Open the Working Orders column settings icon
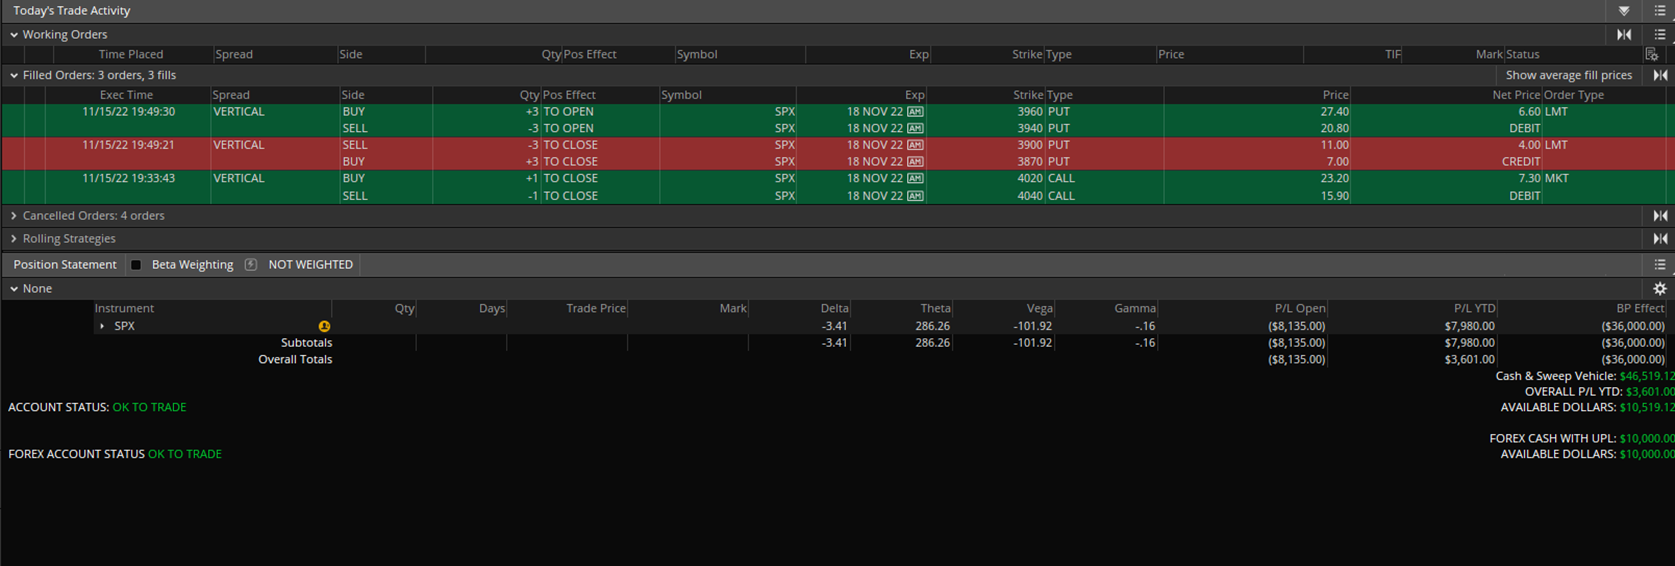Viewport: 1675px width, 566px height. (1651, 55)
